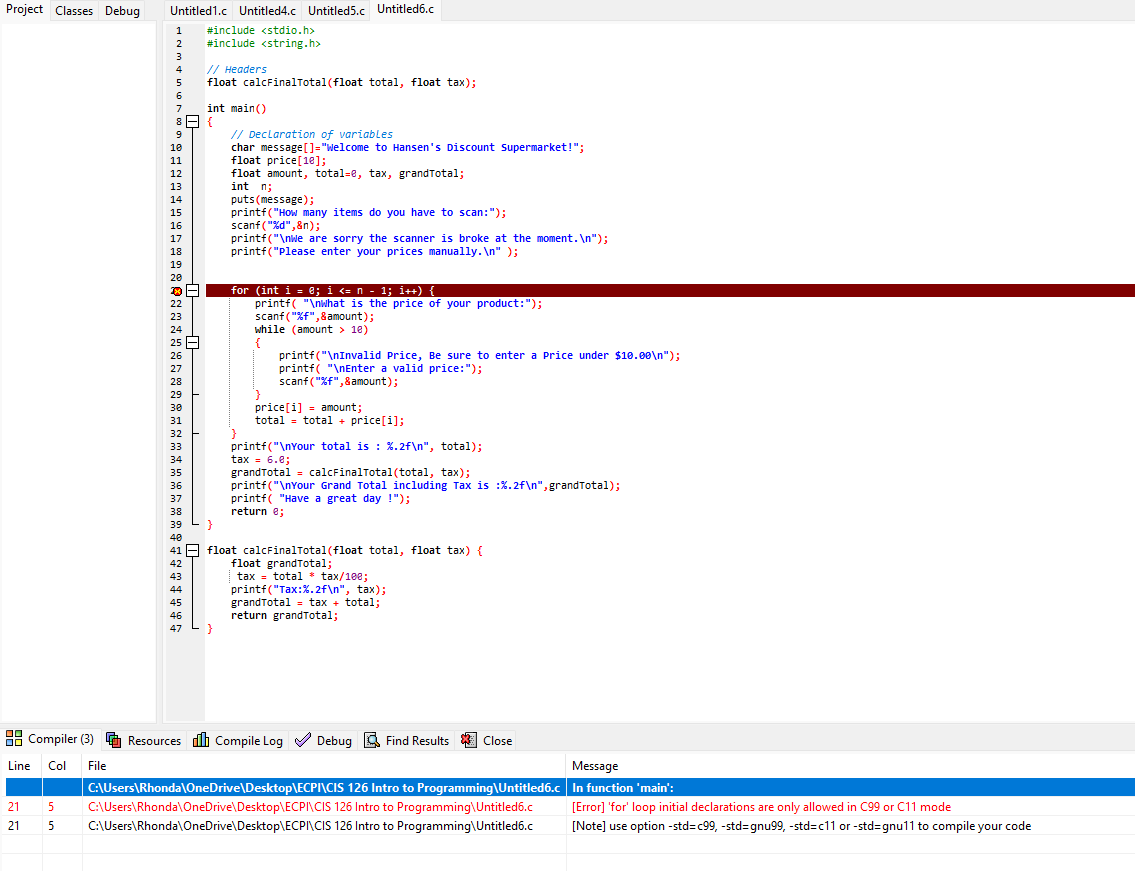The height and width of the screenshot is (871, 1135).
Task: Open the Debug panel with the checkmark icon
Action: point(323,740)
